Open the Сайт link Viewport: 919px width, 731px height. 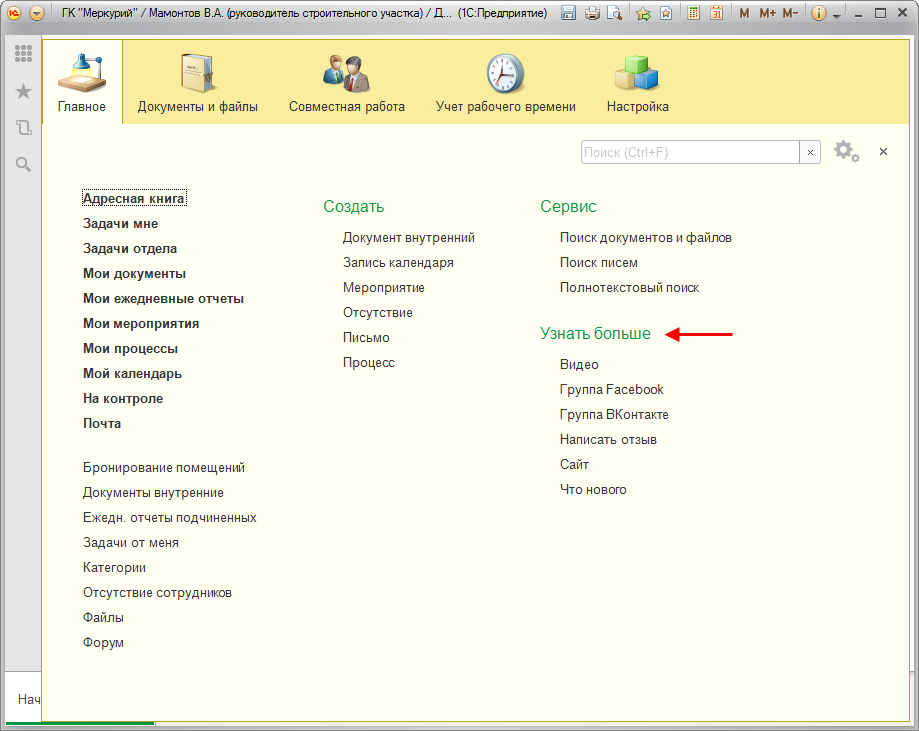click(x=574, y=465)
